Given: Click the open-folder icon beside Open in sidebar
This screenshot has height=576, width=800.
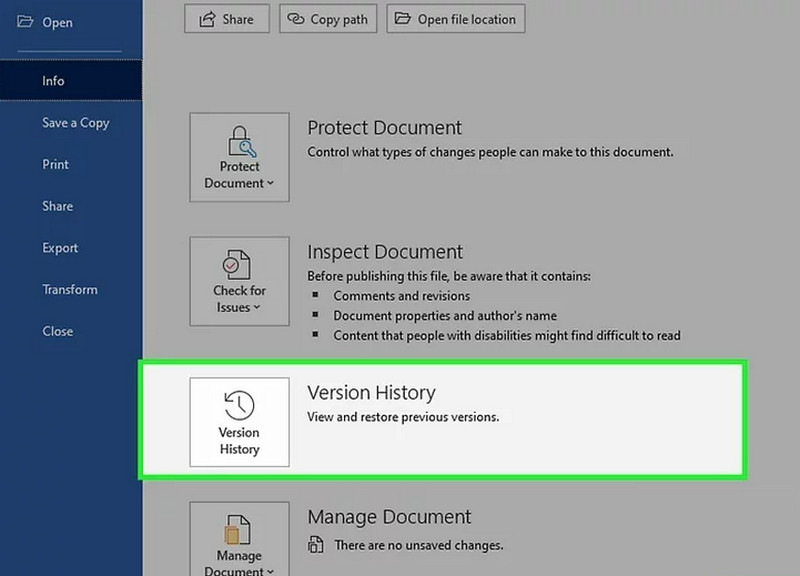Looking at the screenshot, I should [x=25, y=21].
